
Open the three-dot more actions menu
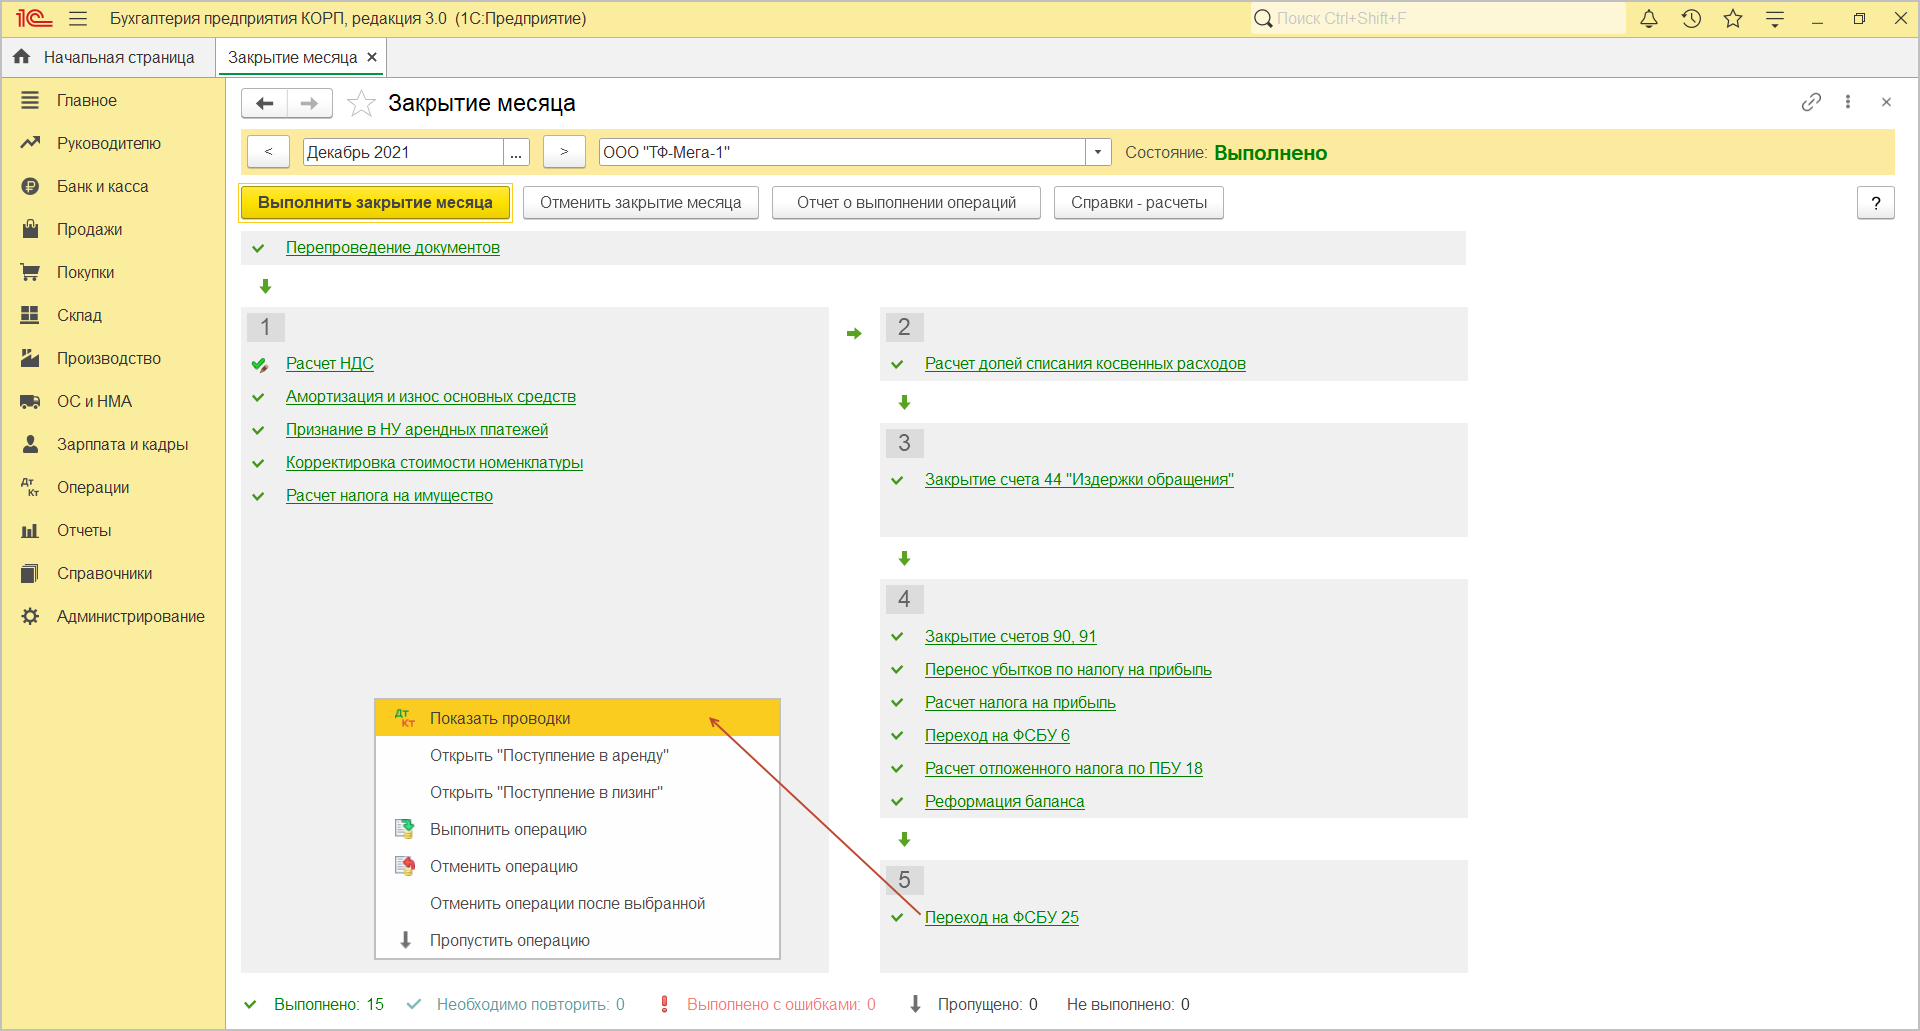point(1848,102)
